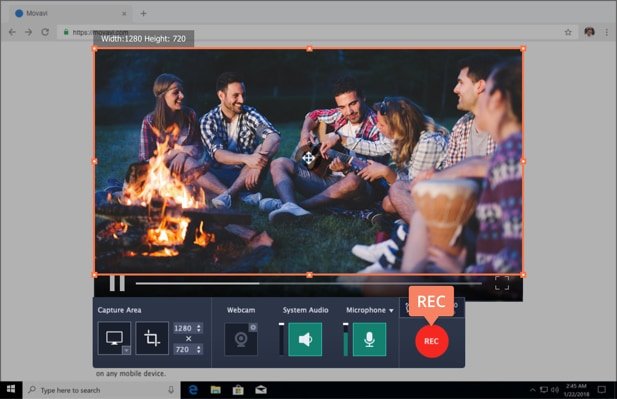617x399 pixels.
Task: Open network icon in system tray
Action: coord(544,390)
